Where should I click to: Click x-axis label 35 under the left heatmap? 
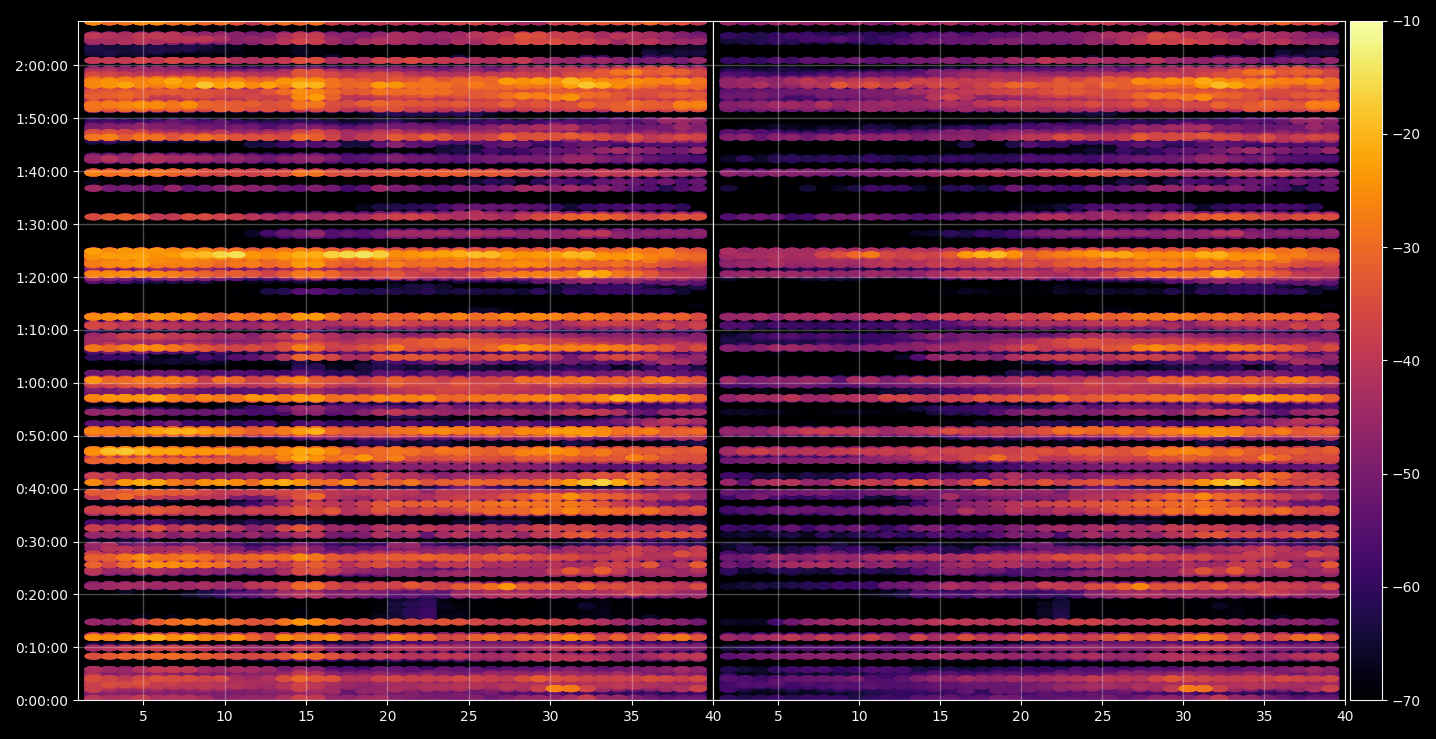(632, 716)
